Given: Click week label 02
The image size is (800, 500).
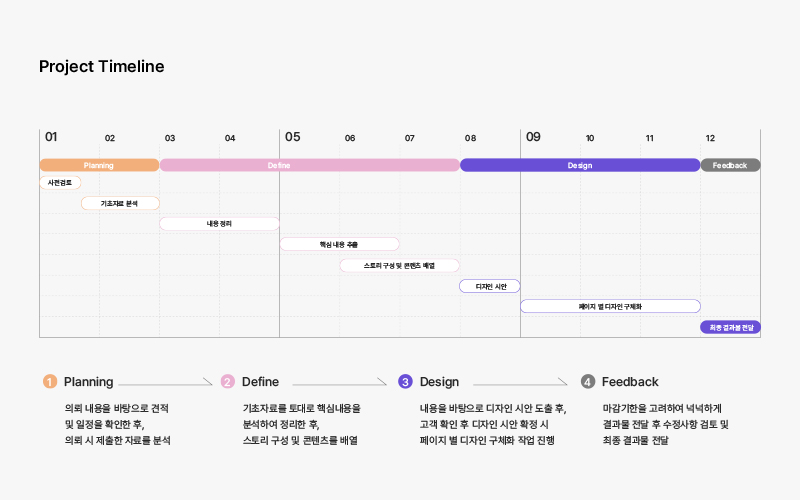Looking at the screenshot, I should 110,138.
